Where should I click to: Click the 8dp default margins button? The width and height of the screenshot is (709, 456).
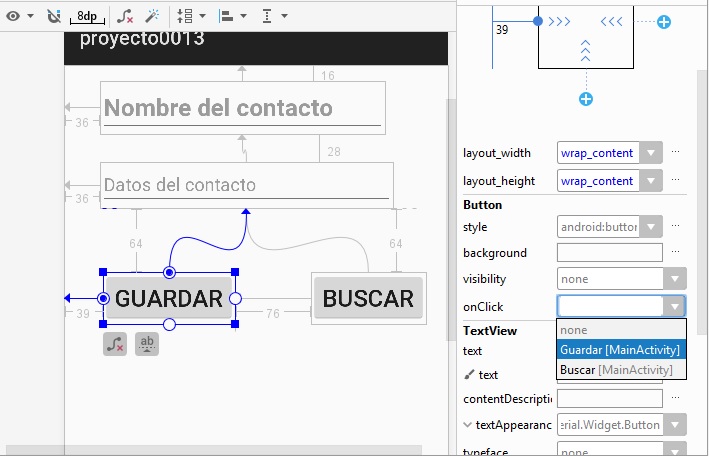86,16
